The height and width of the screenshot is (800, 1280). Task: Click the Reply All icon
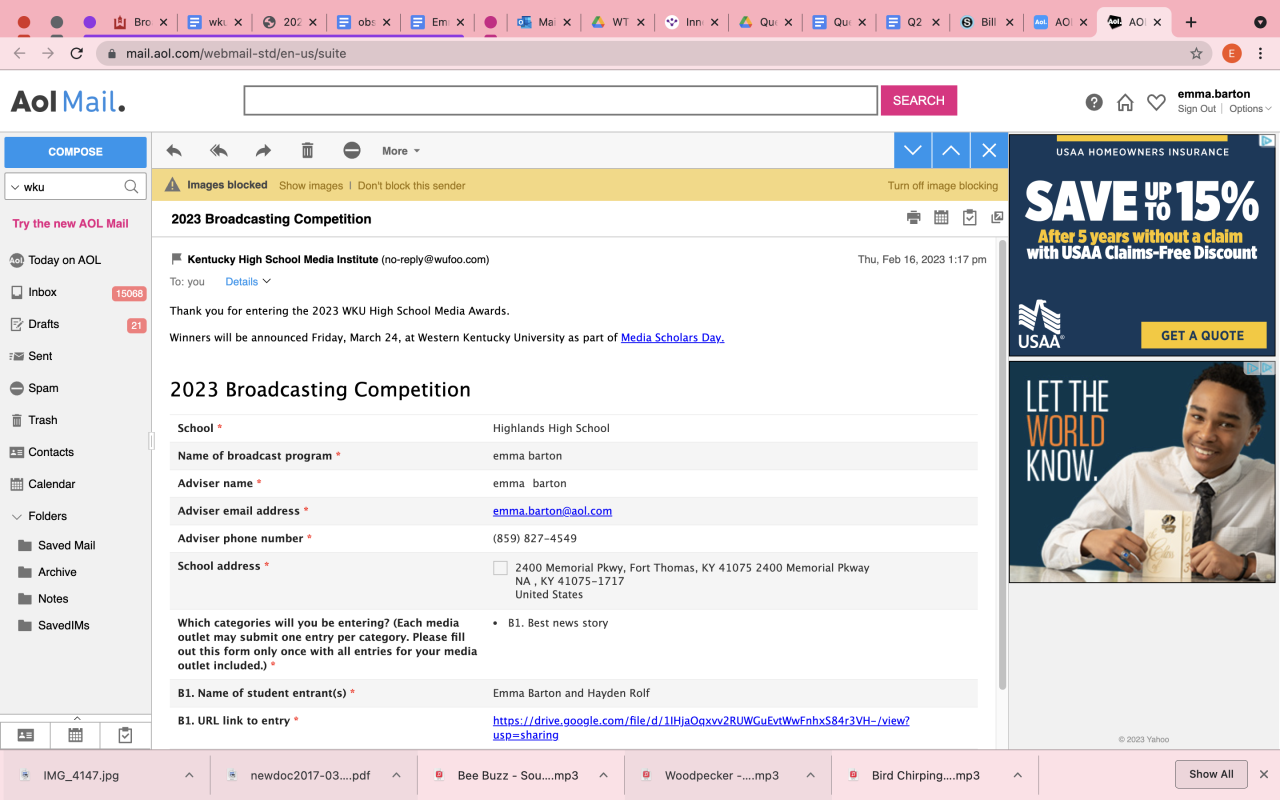coord(218,151)
